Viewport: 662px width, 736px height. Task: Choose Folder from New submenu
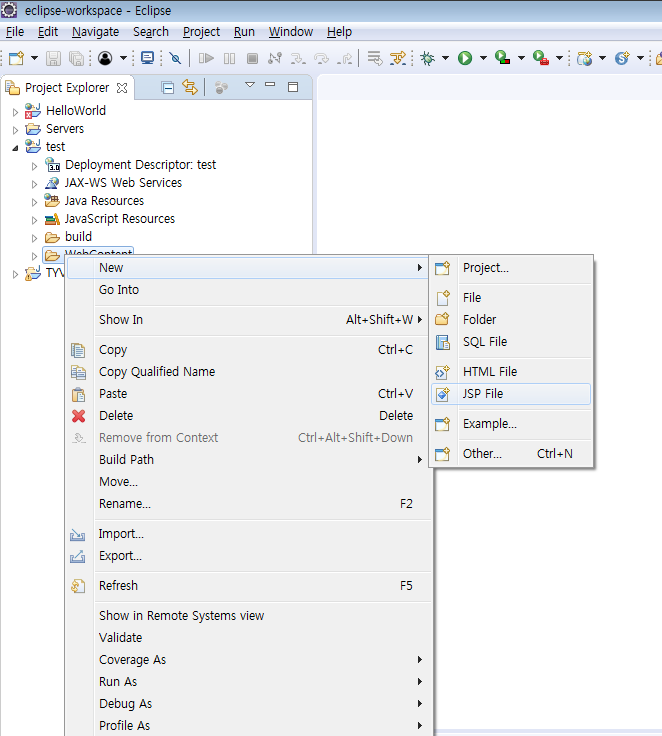point(511,320)
